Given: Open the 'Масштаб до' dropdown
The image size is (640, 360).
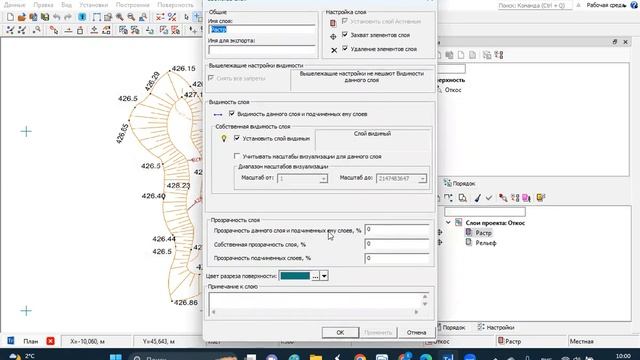Looking at the screenshot, I should coord(422,179).
